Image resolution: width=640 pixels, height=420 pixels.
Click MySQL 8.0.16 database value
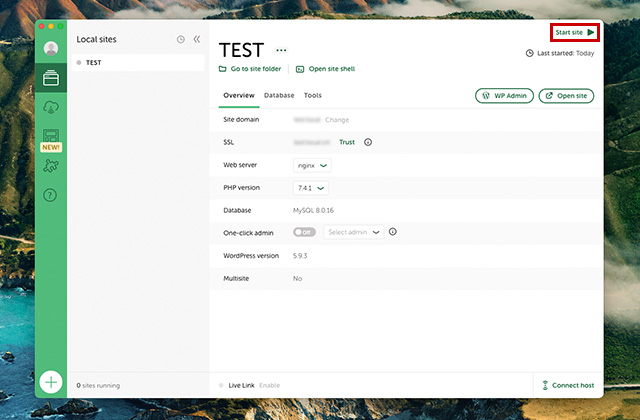coord(313,211)
